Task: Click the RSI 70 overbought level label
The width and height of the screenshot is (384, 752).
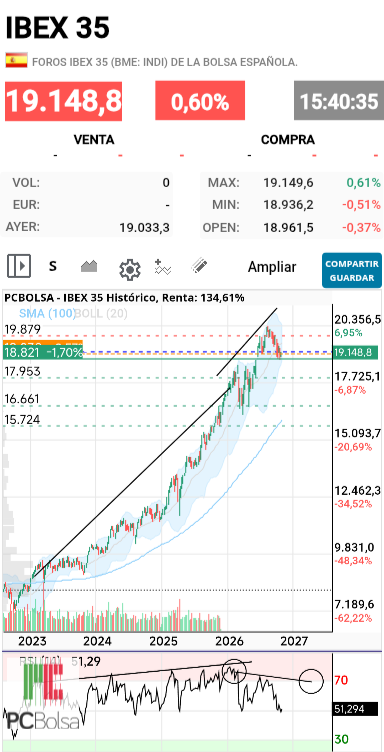Action: pos(342,680)
